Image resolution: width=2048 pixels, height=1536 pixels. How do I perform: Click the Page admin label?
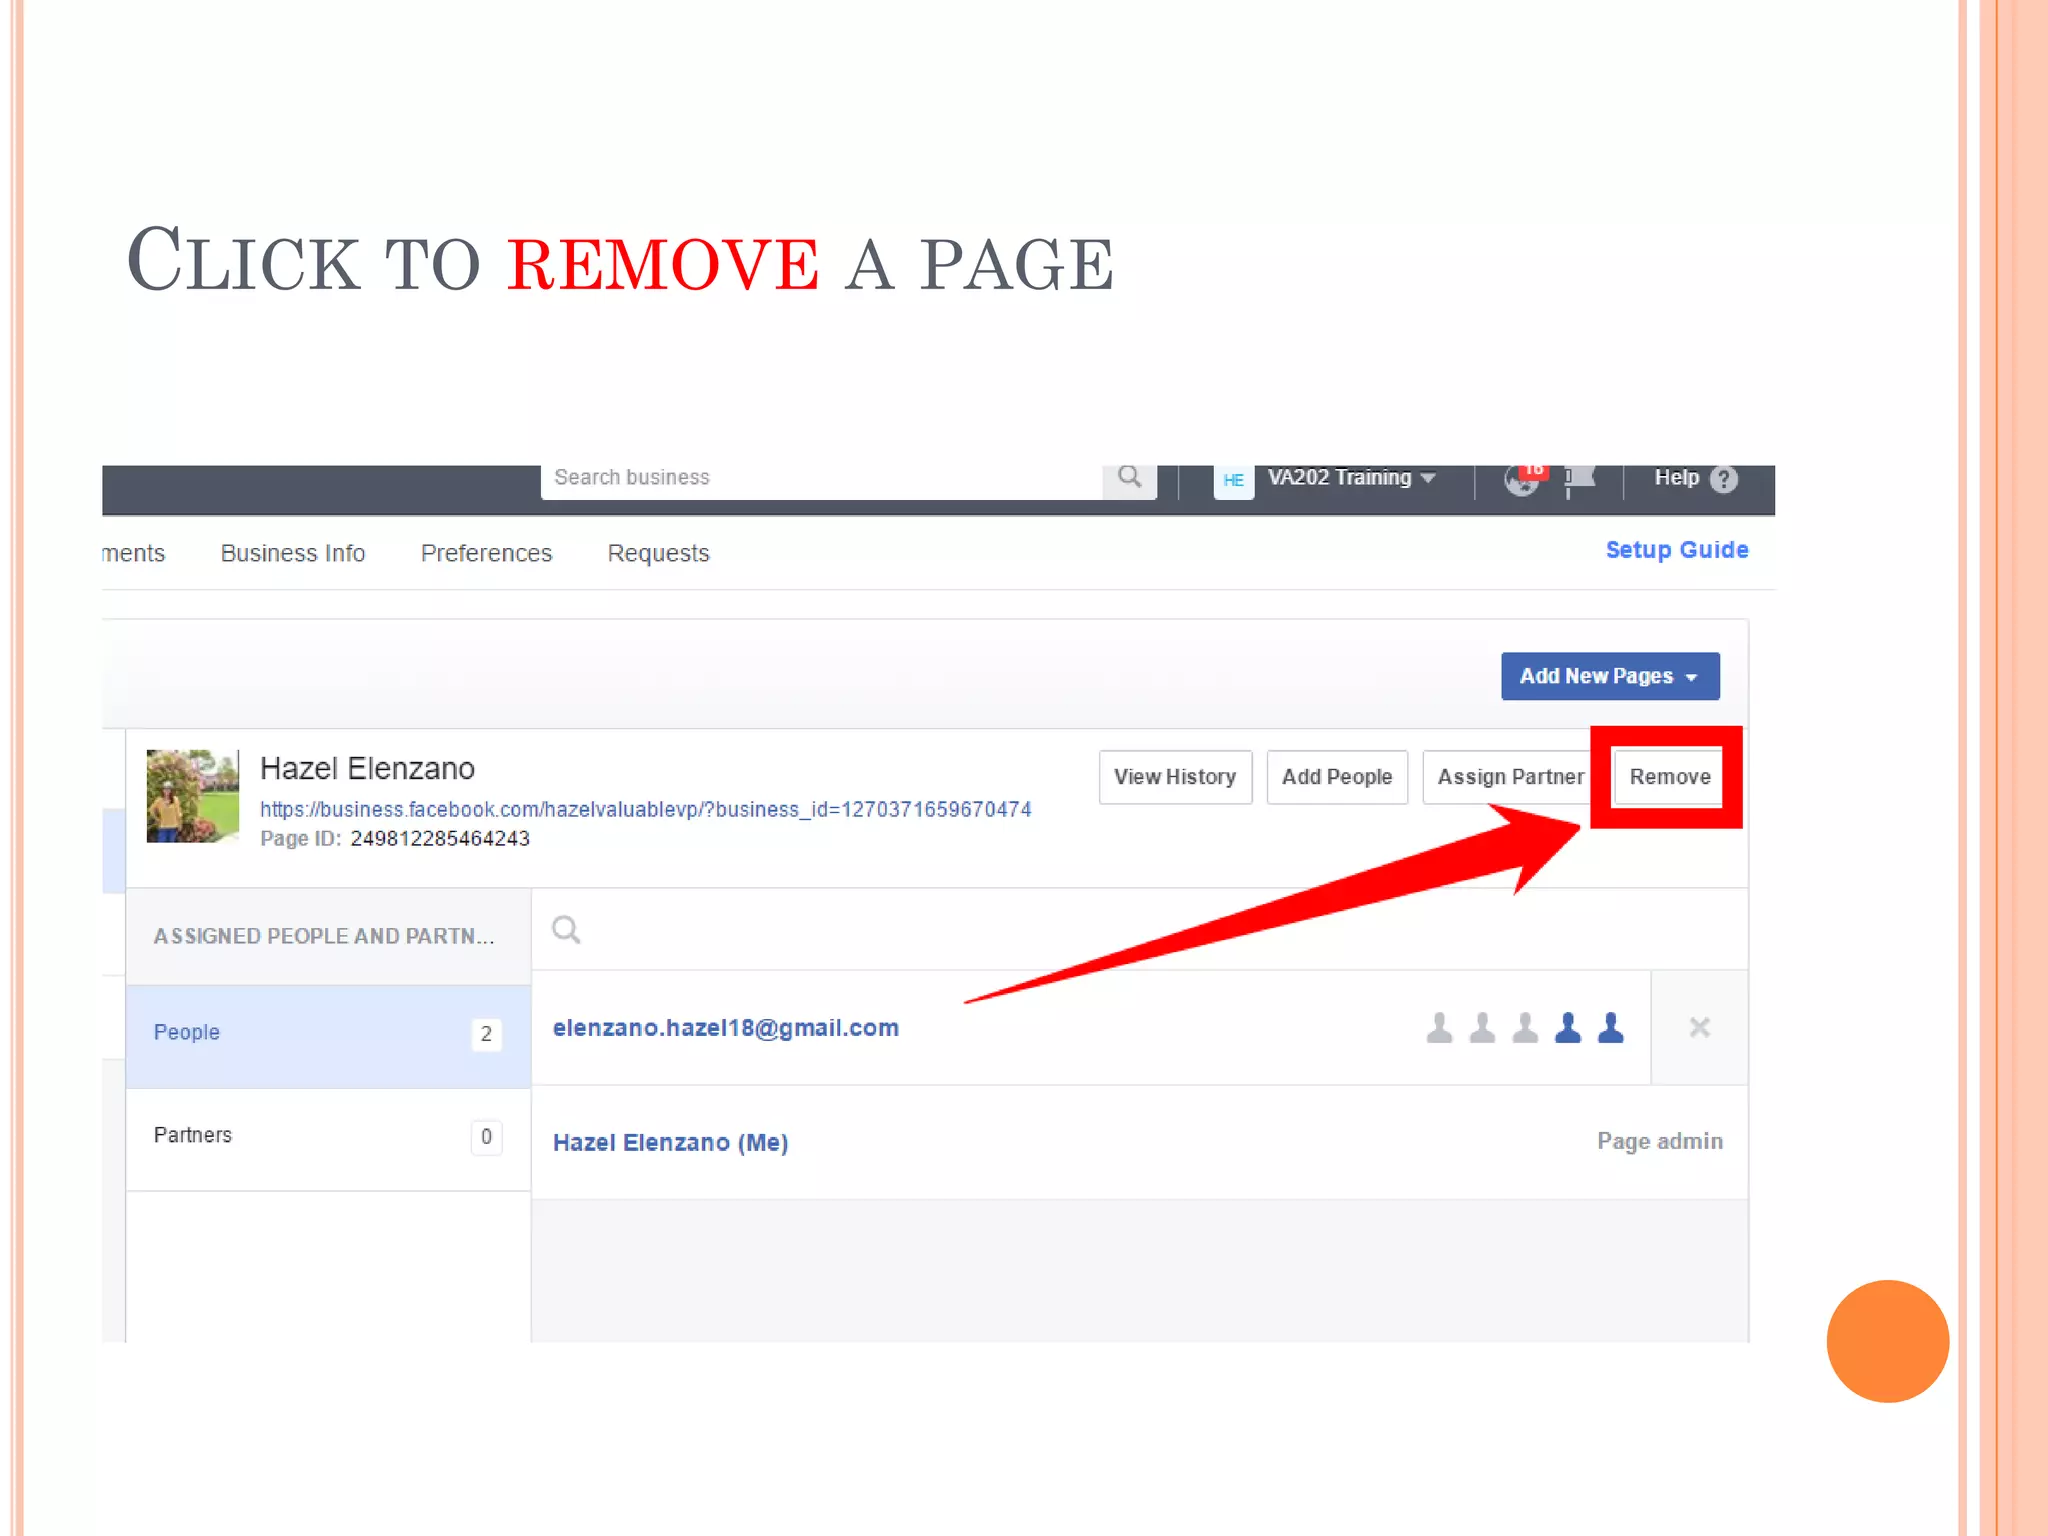pos(1660,1141)
